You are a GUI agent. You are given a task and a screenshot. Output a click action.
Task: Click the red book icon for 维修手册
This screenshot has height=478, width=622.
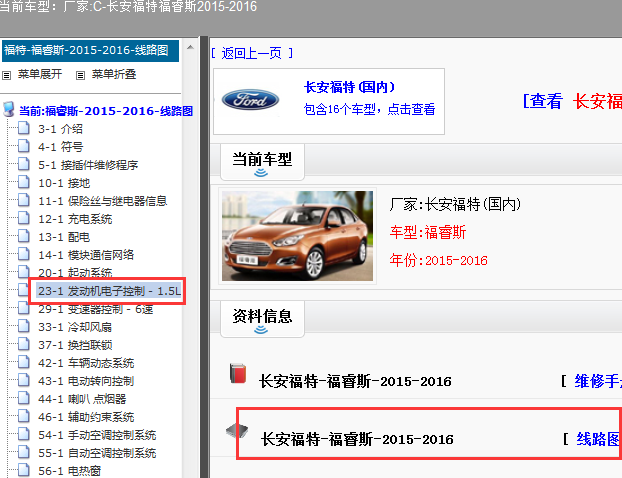(x=238, y=373)
